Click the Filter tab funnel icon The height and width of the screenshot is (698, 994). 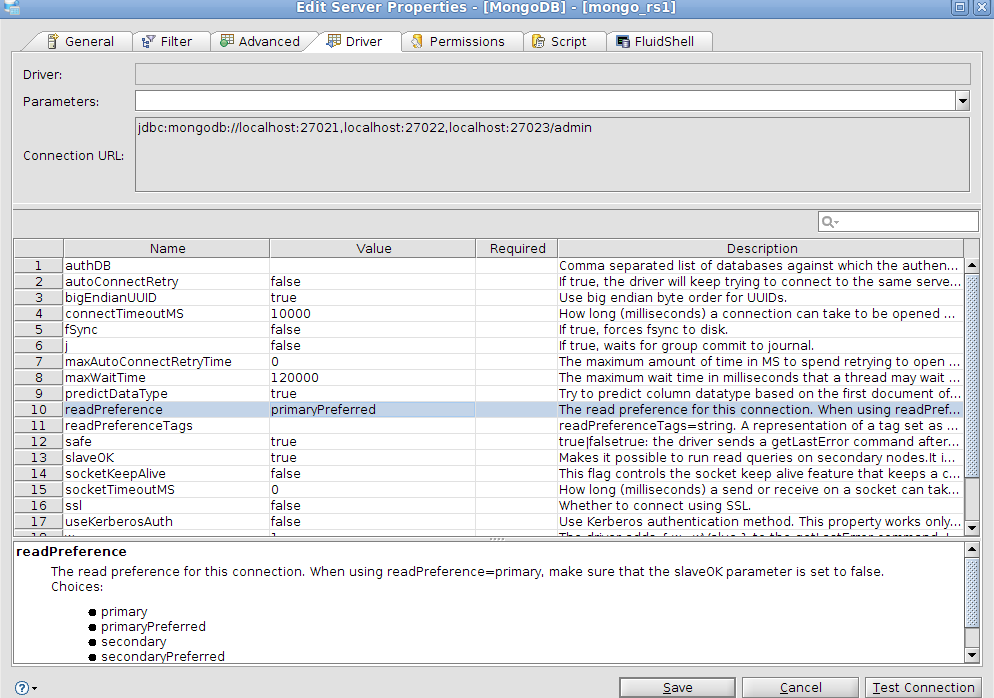[x=148, y=42]
